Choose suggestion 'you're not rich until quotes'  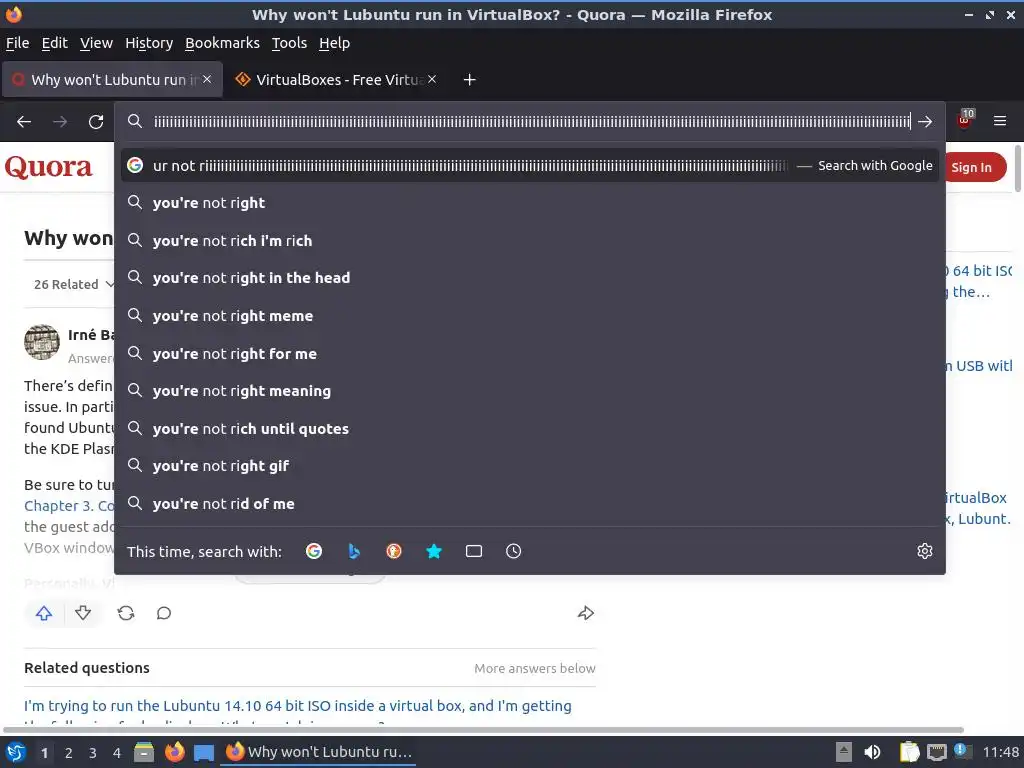point(530,429)
